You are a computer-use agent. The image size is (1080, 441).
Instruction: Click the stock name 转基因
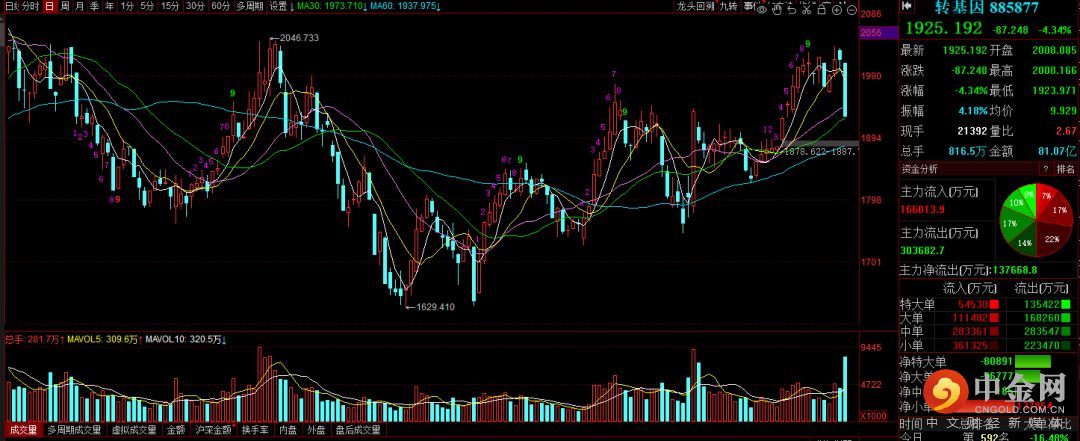[959, 8]
